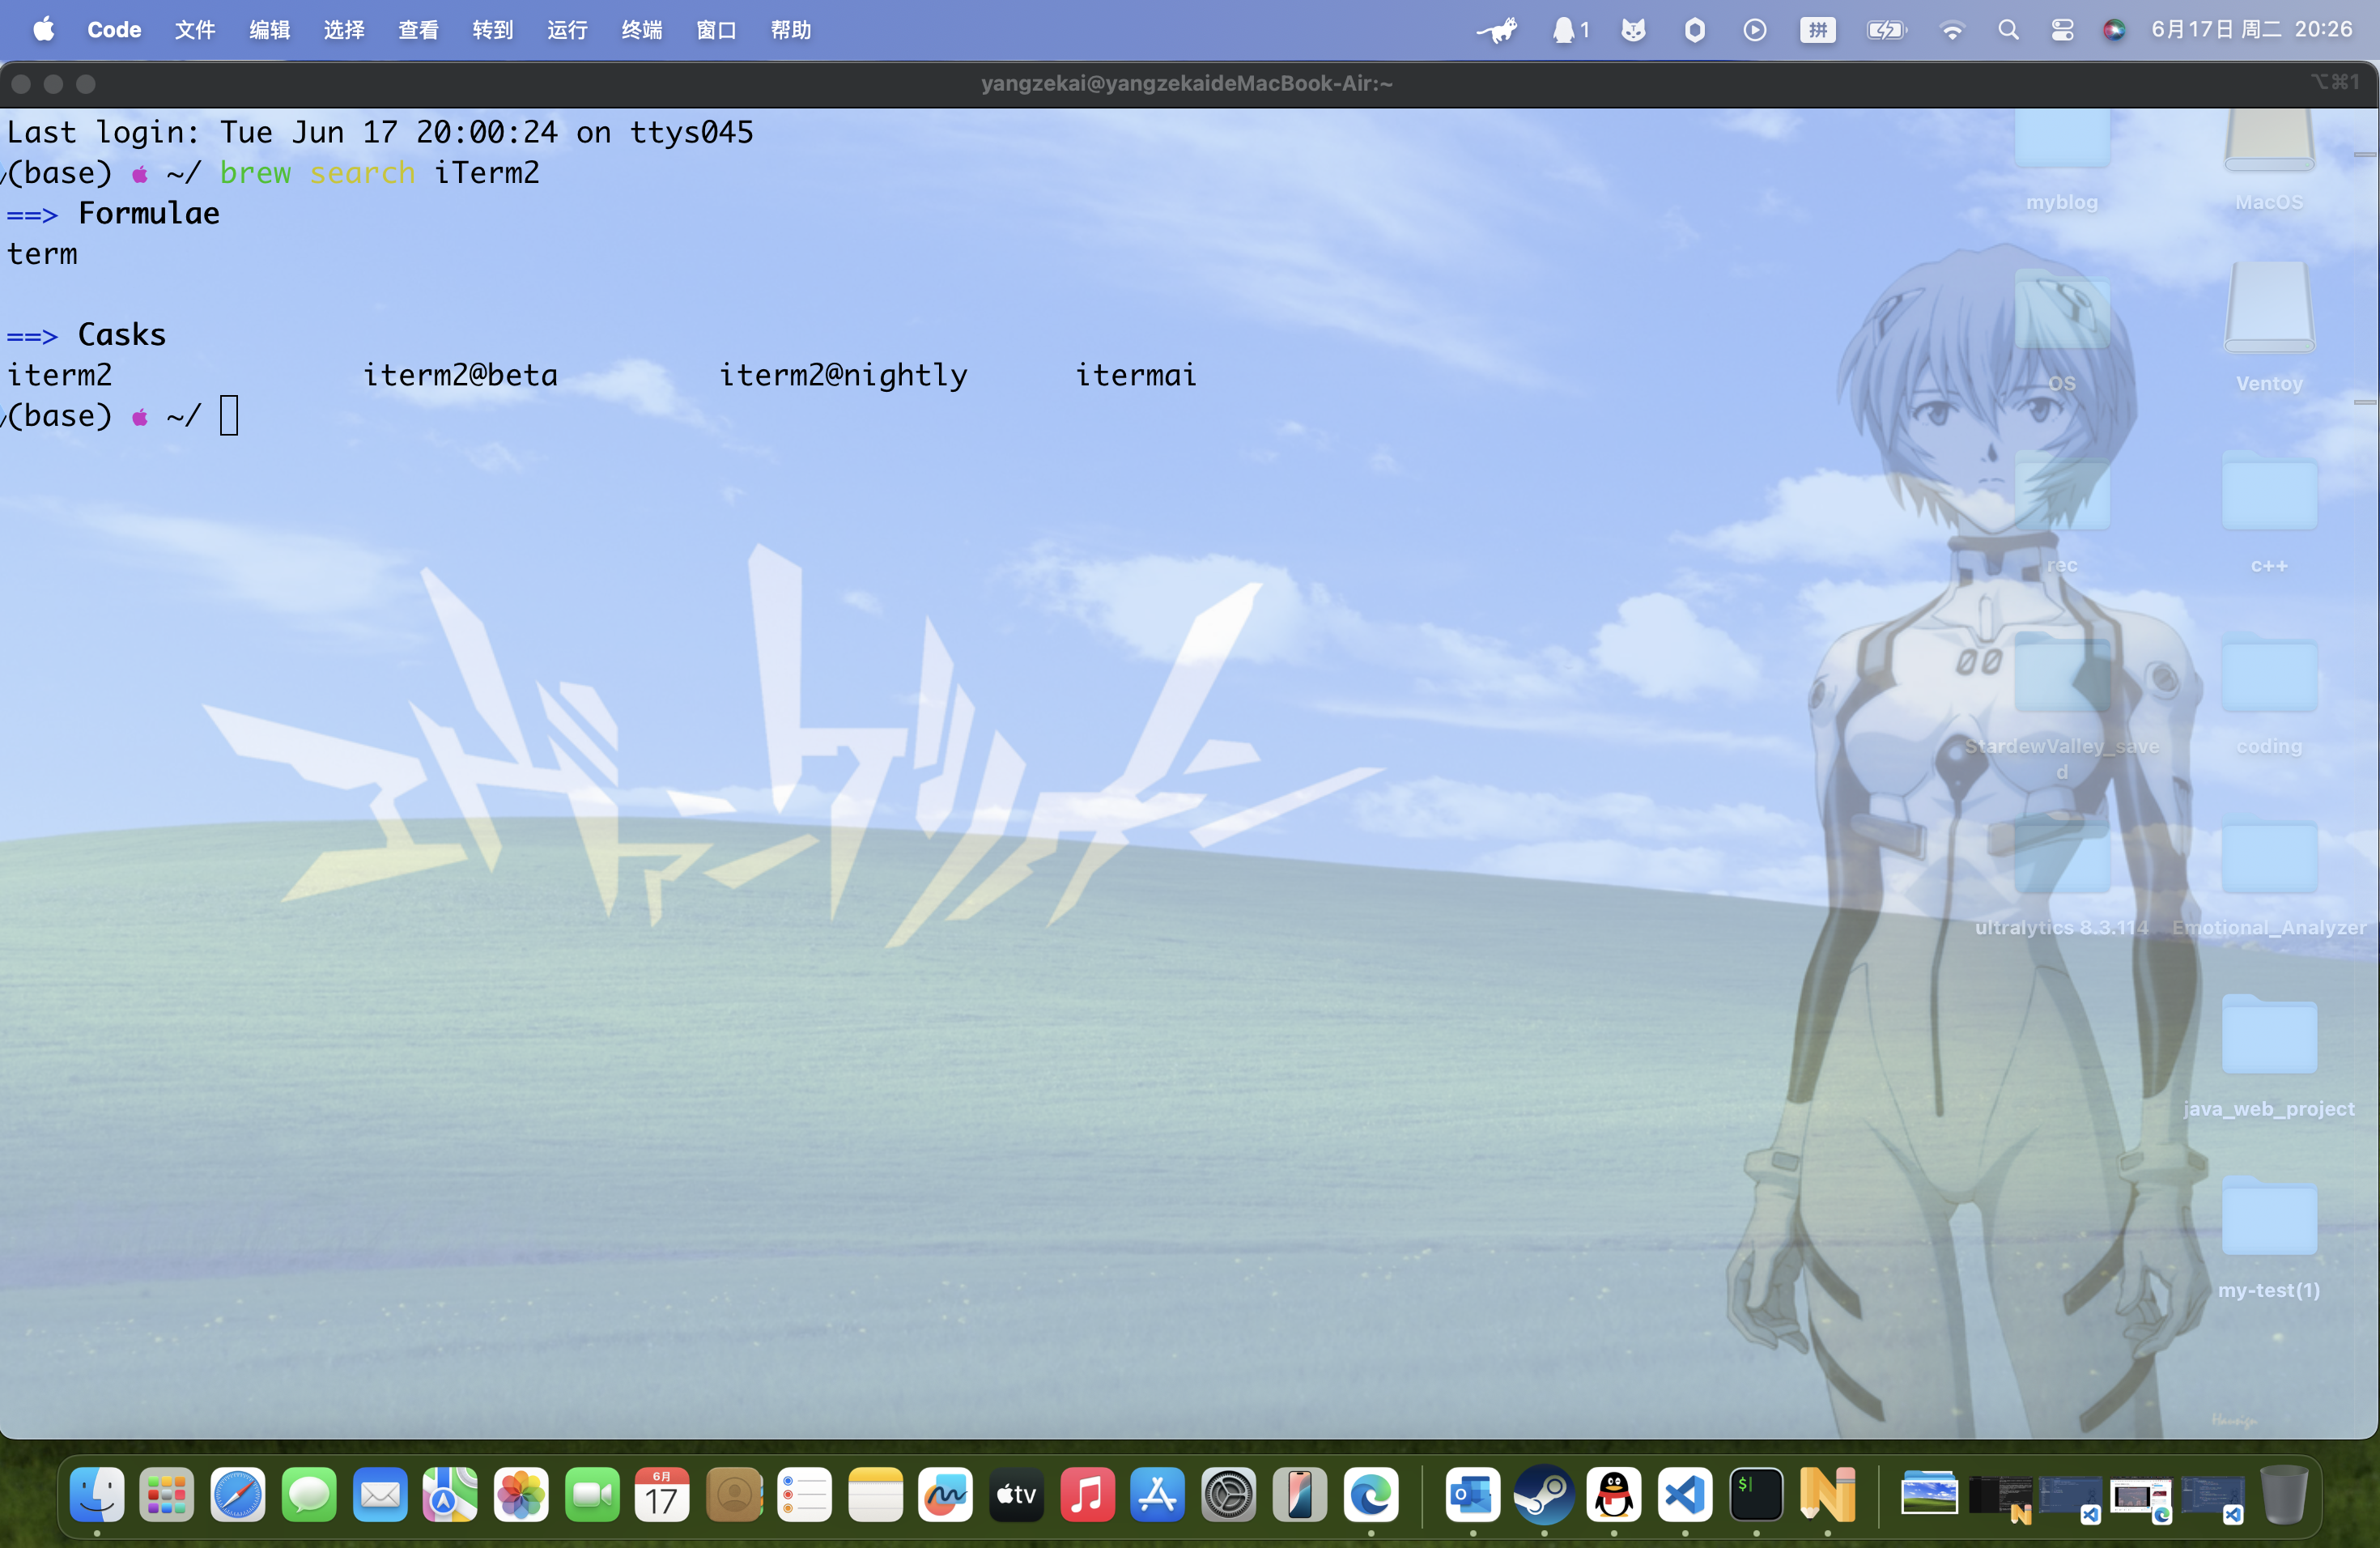Open the Wi-Fi menu
This screenshot has height=1548, width=2380.
click(1951, 30)
